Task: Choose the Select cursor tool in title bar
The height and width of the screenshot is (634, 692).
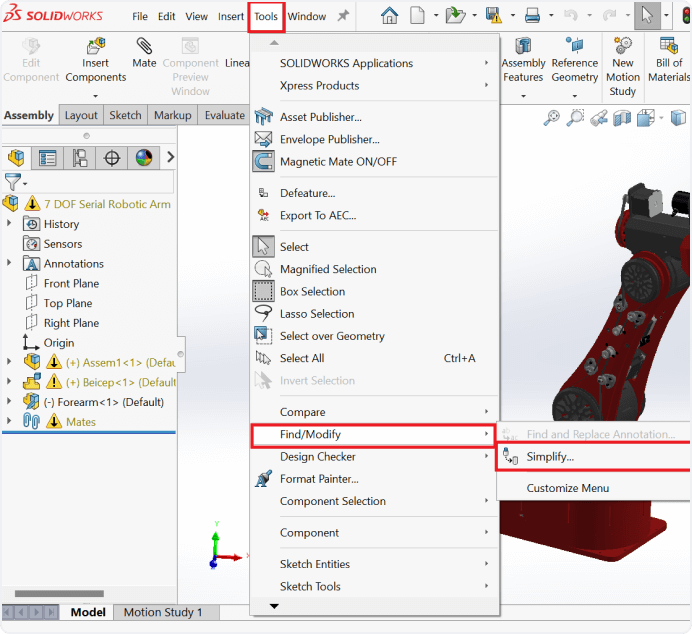Action: 647,15
